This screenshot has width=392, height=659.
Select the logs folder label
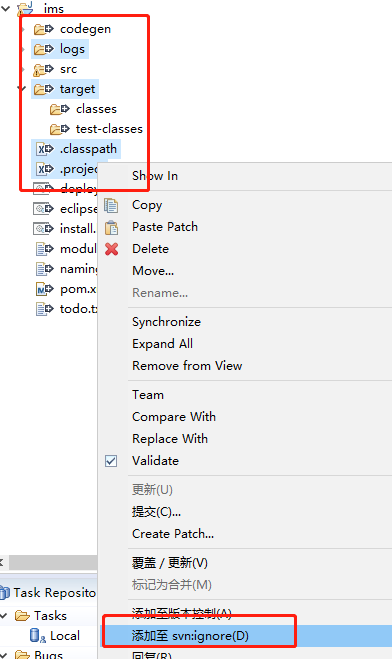[x=72, y=49]
